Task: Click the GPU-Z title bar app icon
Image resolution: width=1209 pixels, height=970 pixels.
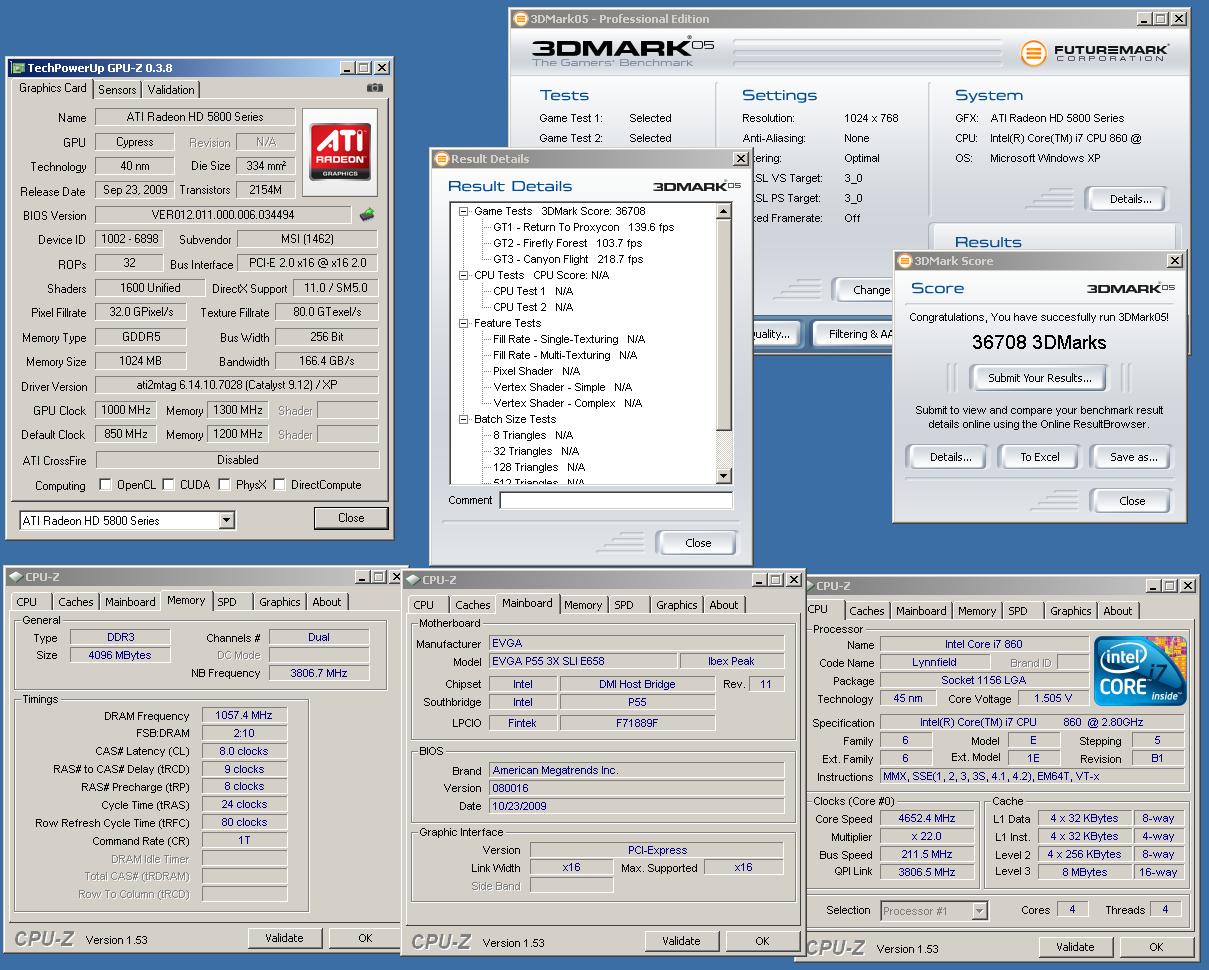Action: click(x=18, y=68)
